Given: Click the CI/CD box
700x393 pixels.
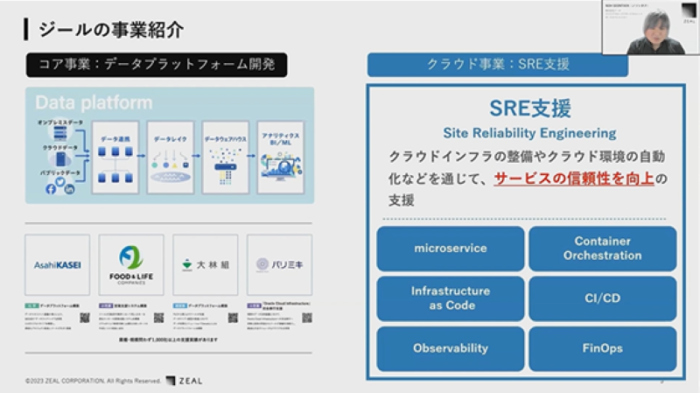Looking at the screenshot, I should tap(603, 298).
